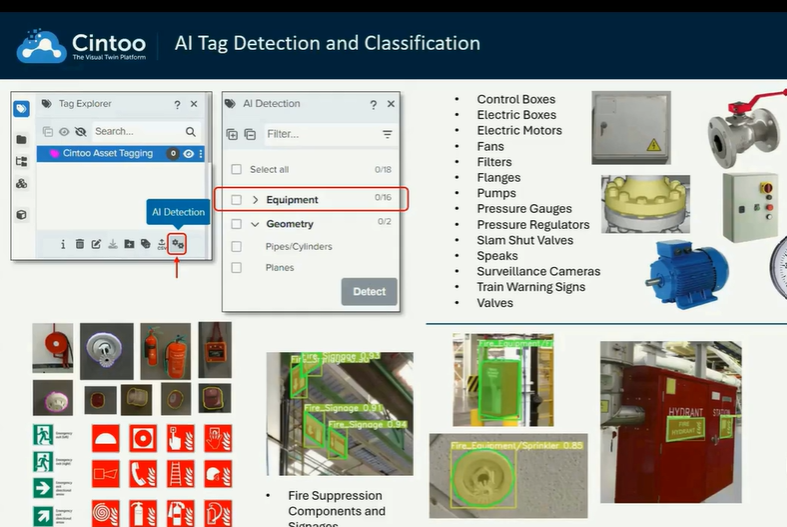Check the Select all checkbox

236,170
